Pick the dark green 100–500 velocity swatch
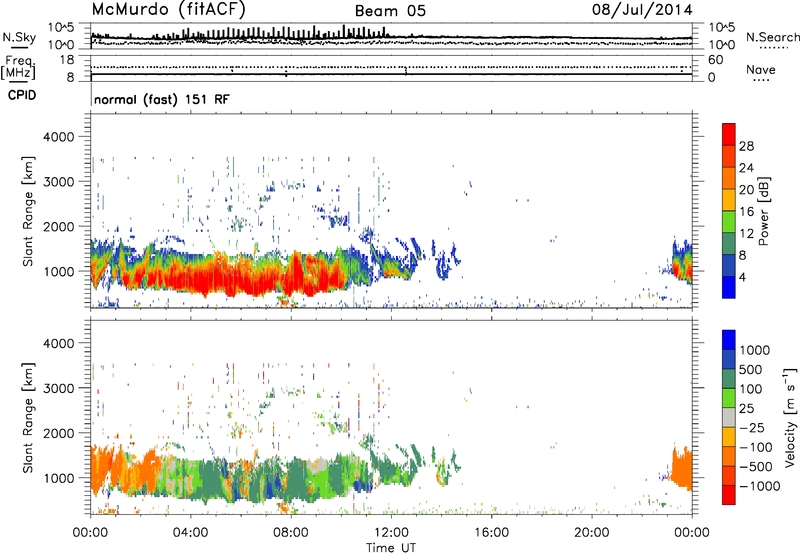Image resolution: width=800 pixels, height=554 pixels. click(729, 379)
